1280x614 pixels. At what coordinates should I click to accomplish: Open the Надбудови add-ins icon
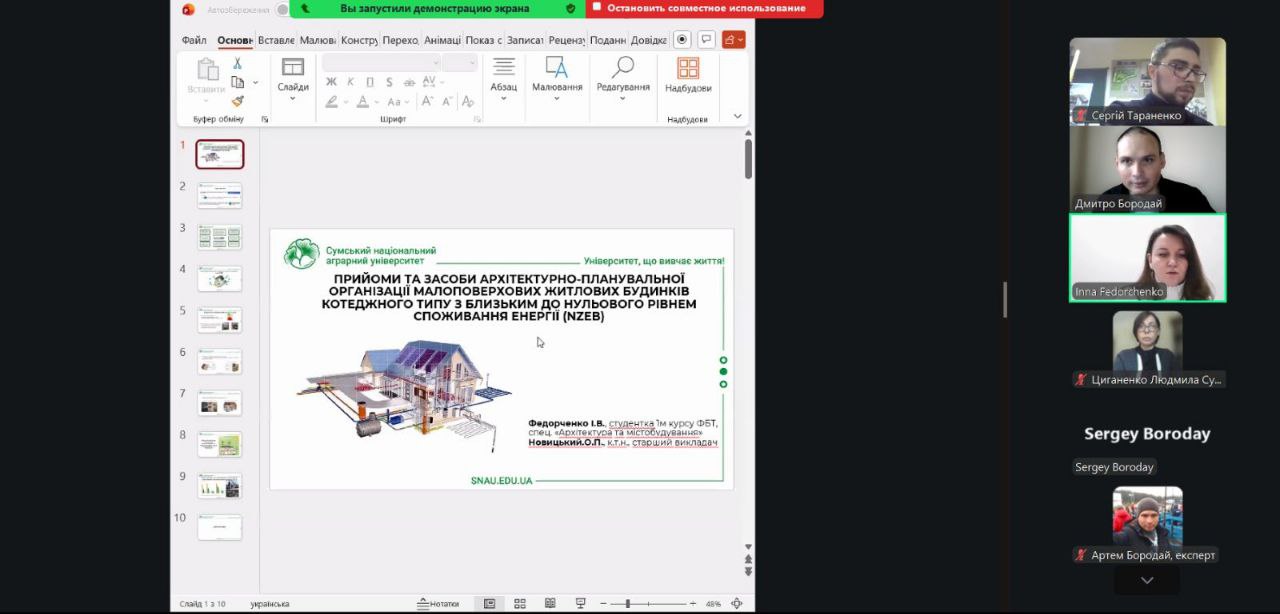click(x=688, y=69)
